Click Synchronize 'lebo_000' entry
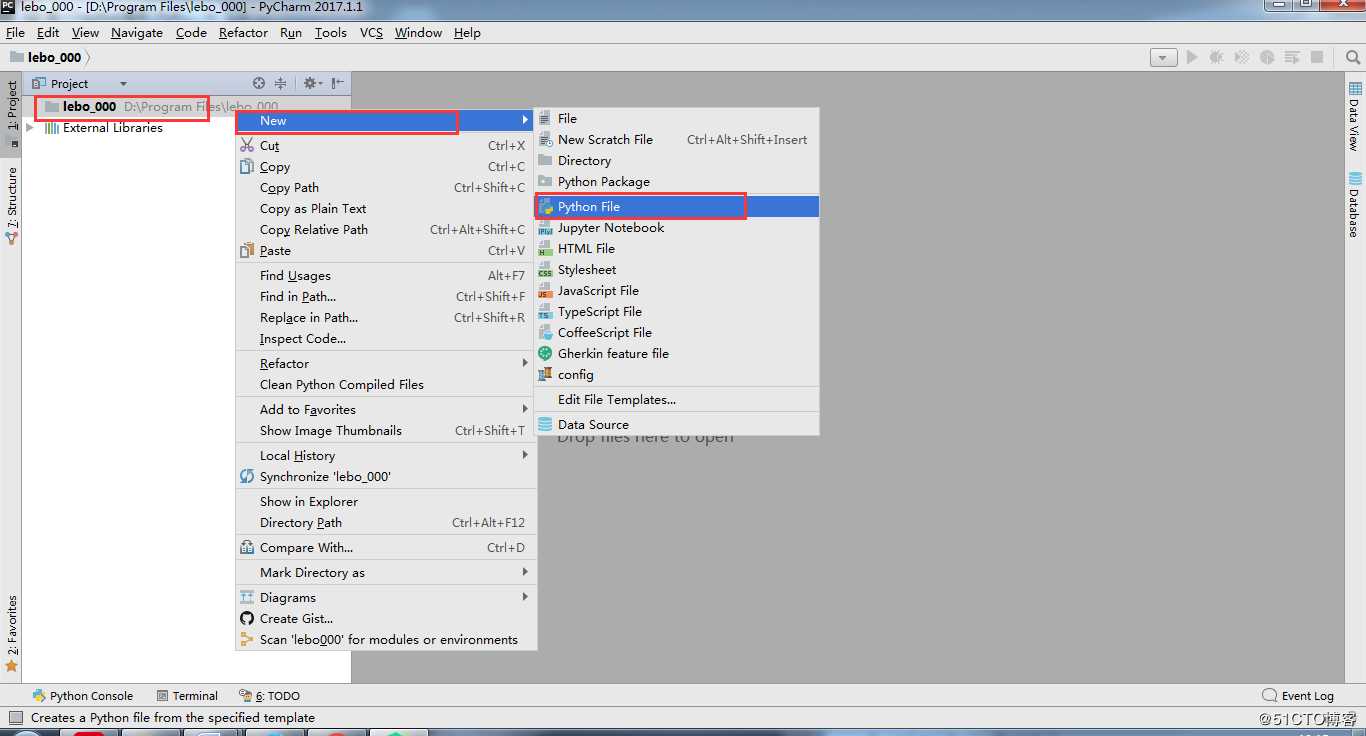This screenshot has width=1366, height=736. pyautogui.click(x=385, y=476)
